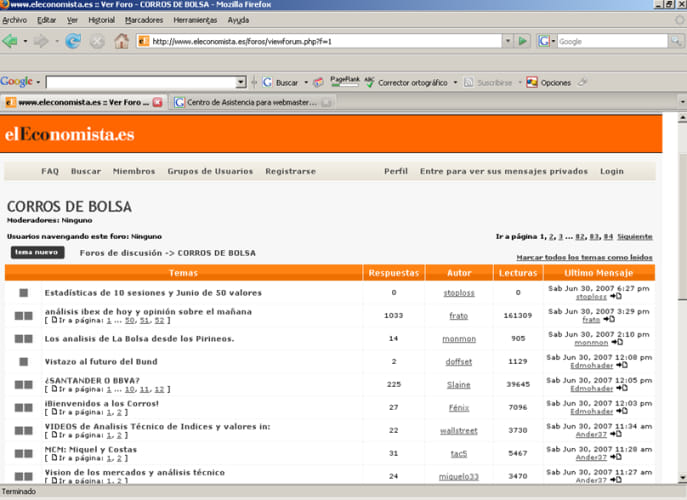The image size is (687, 500).
Task: Go to the Home page icon
Action: click(121, 41)
